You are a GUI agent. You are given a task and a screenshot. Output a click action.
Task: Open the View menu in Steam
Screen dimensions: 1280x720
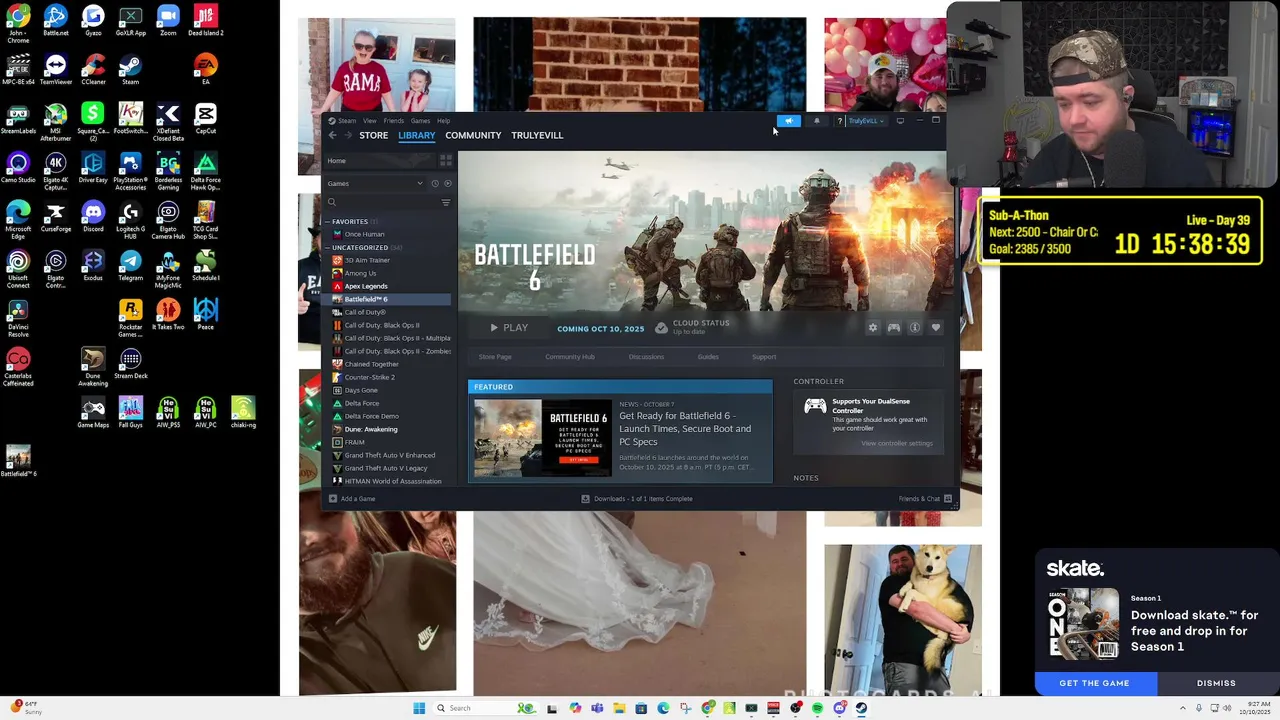point(370,121)
